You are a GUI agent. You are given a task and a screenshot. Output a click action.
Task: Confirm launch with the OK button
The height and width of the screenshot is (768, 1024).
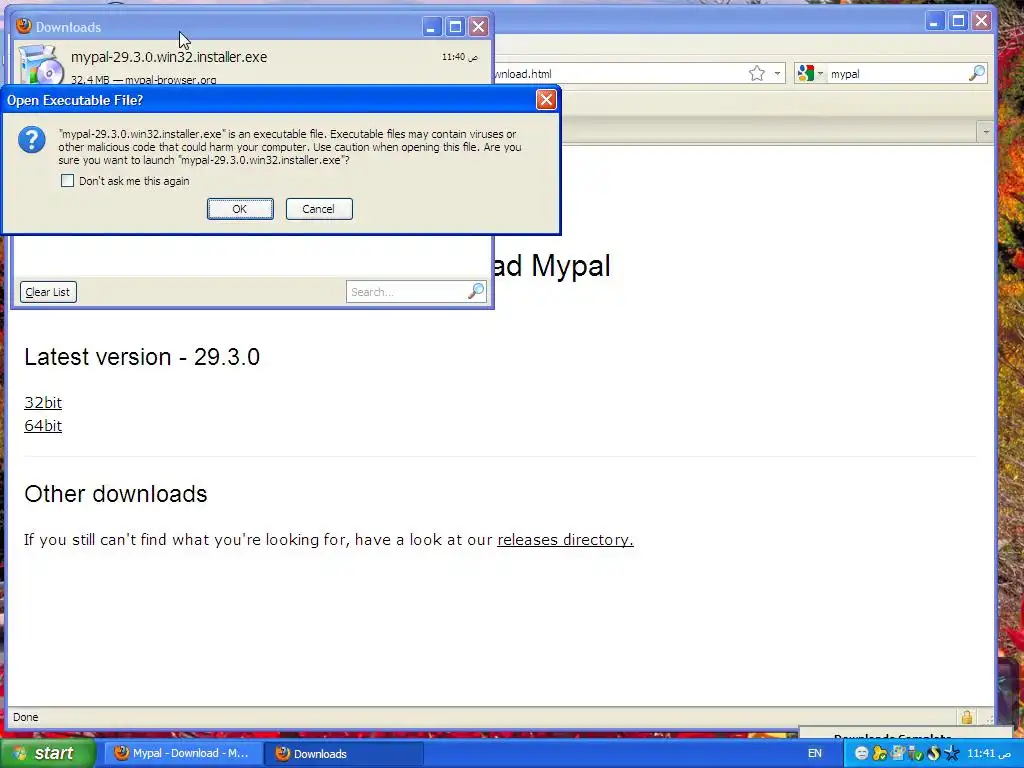coord(240,209)
